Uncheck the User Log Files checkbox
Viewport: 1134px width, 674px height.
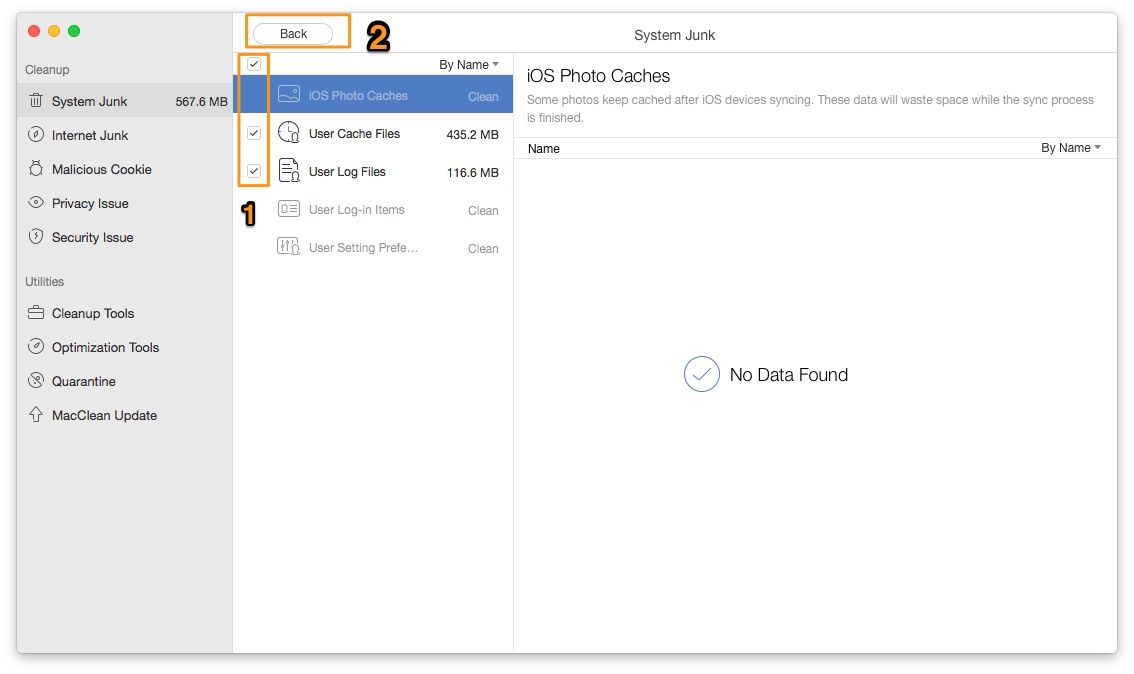pyautogui.click(x=254, y=171)
